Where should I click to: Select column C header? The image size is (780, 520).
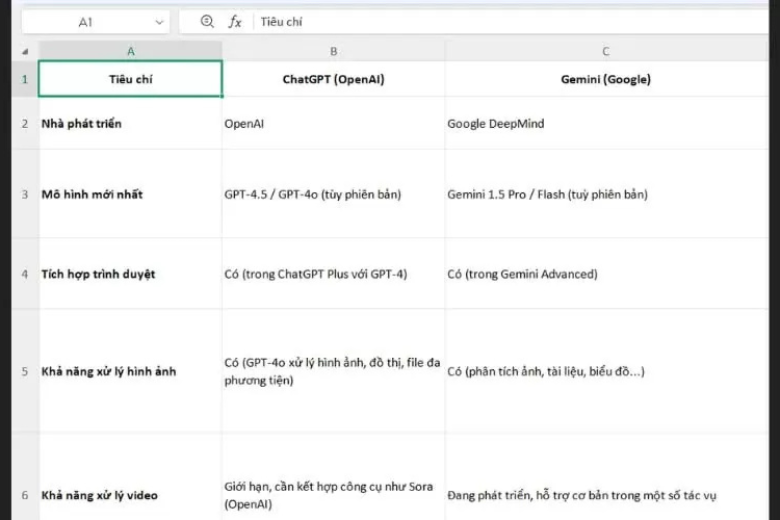(605, 51)
